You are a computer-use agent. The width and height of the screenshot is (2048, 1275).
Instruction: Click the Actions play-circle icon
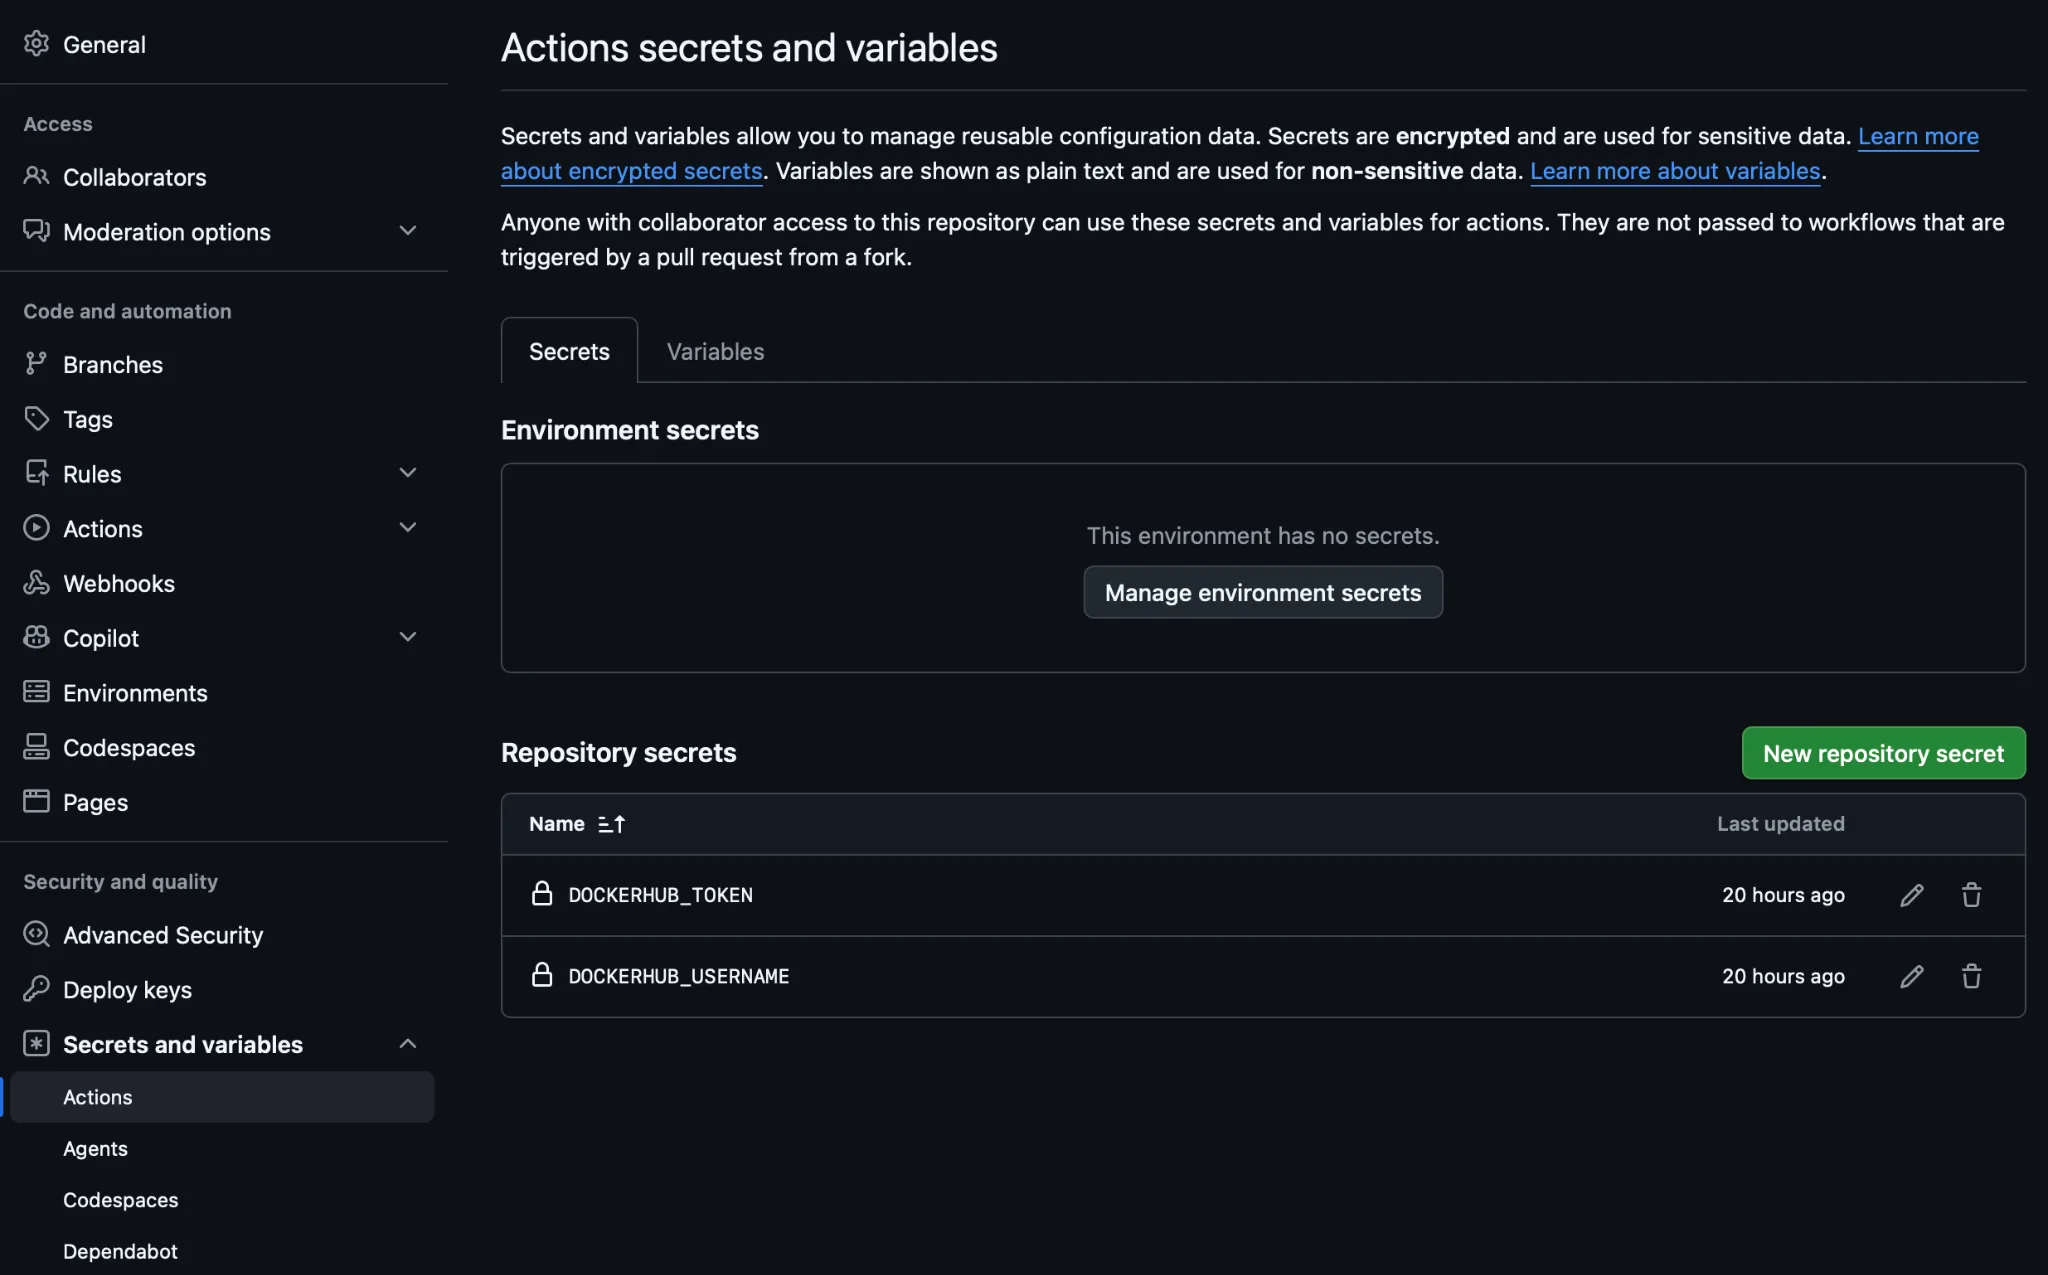click(x=37, y=528)
